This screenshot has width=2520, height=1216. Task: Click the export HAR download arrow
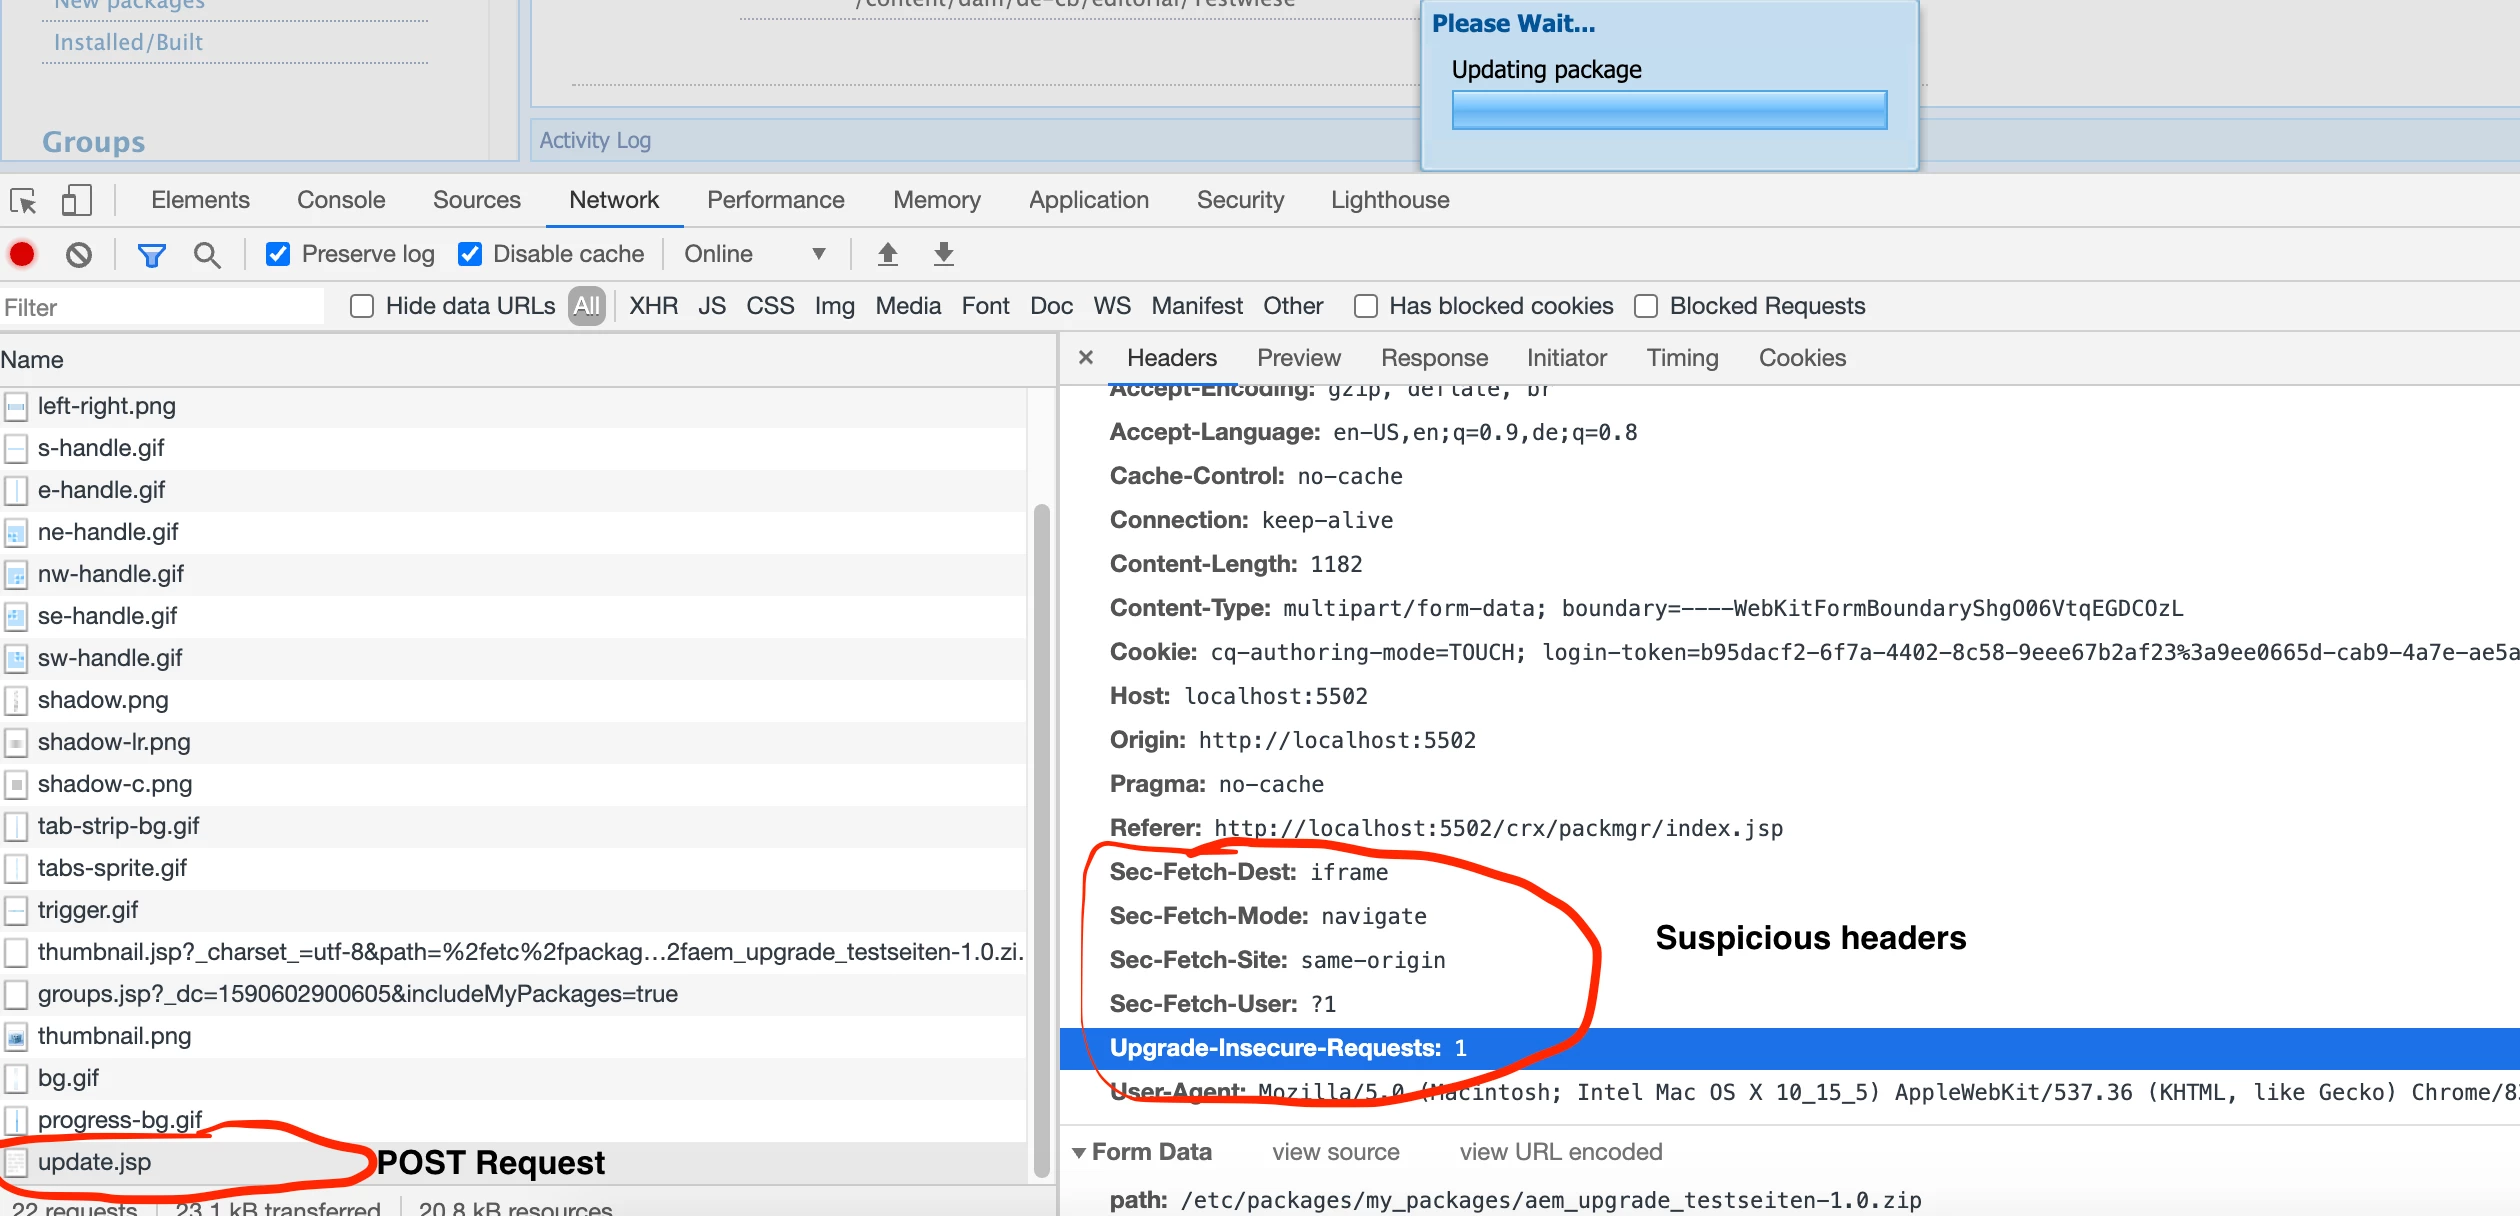943,254
